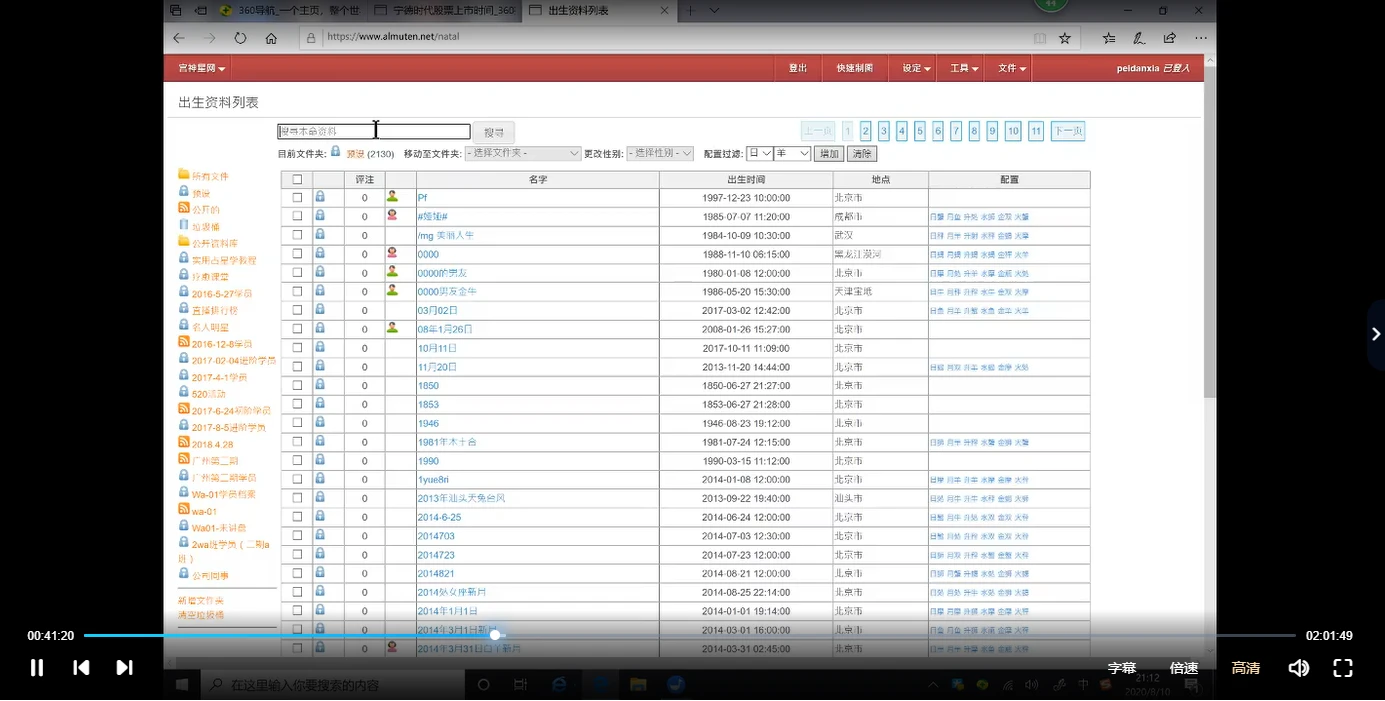Open the 1981年木土合 record link

click(447, 442)
